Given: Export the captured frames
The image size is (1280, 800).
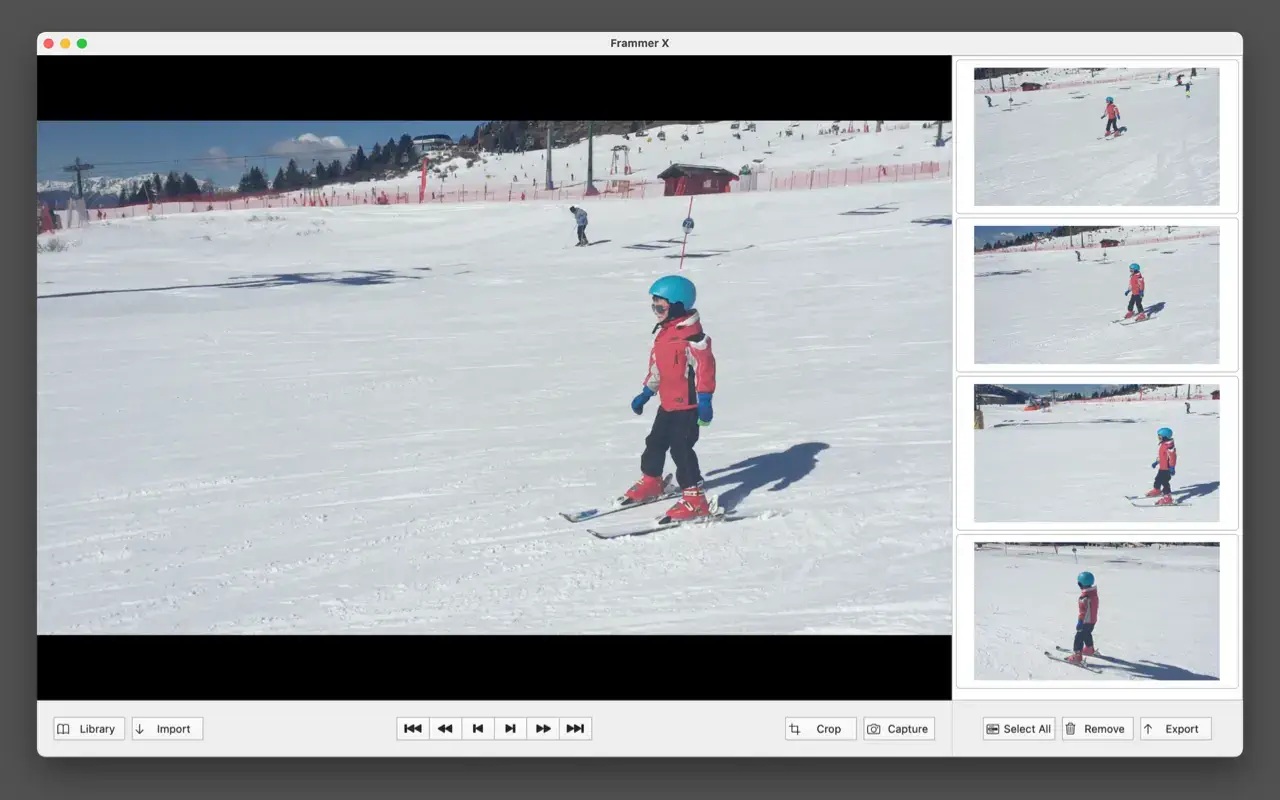Looking at the screenshot, I should point(1175,729).
